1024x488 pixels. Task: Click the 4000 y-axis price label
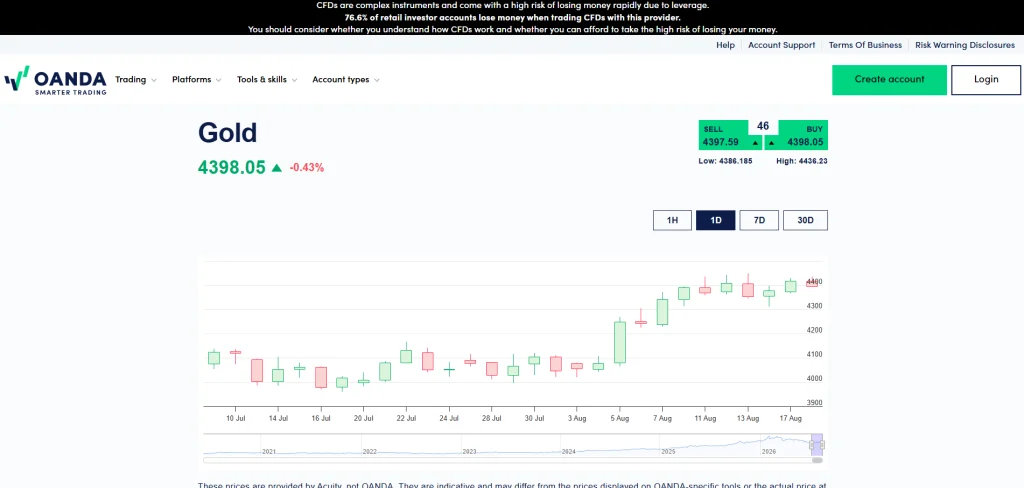pyautogui.click(x=814, y=379)
